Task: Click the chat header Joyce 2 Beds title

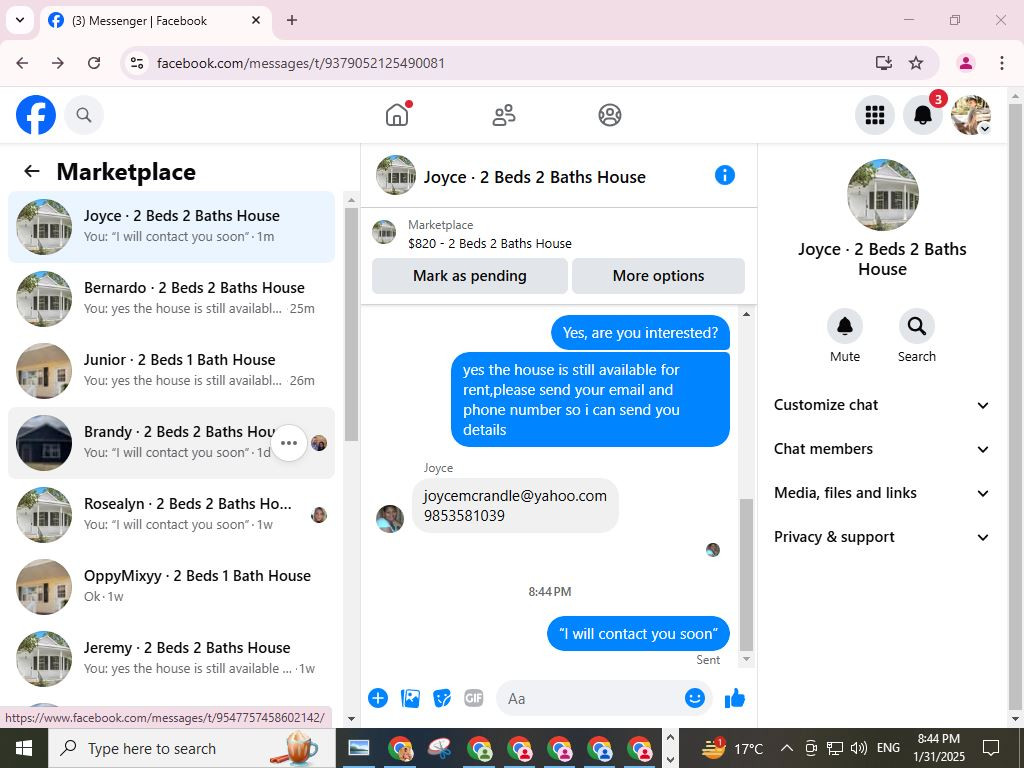Action: click(534, 177)
